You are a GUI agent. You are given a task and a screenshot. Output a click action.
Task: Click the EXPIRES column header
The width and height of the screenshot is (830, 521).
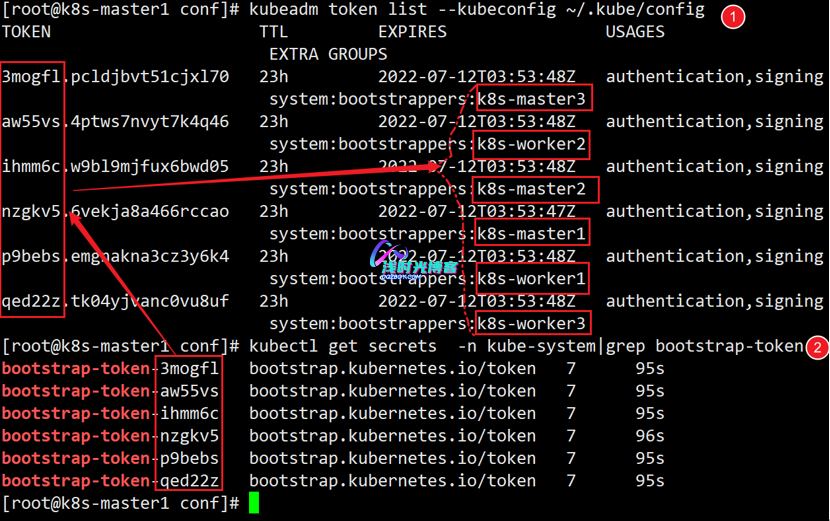(412, 32)
